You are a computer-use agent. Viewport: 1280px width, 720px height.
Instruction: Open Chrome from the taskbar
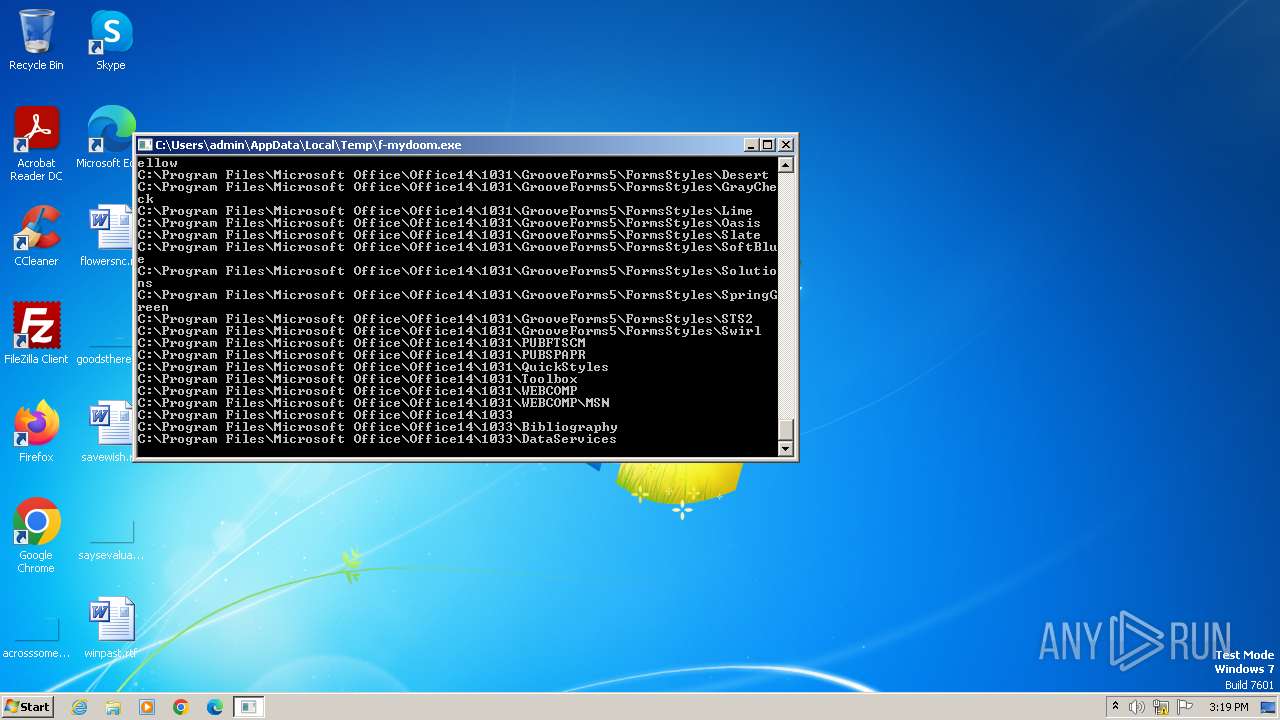(181, 707)
